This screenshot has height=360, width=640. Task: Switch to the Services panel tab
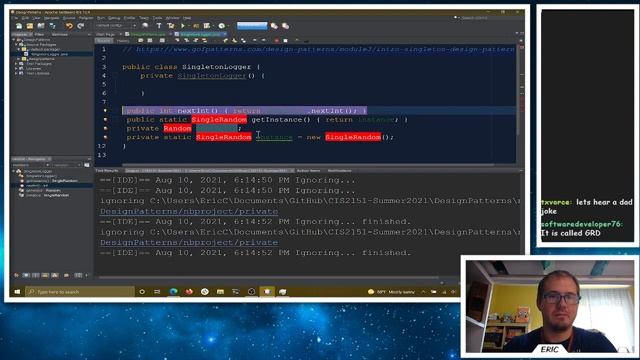coord(60,34)
